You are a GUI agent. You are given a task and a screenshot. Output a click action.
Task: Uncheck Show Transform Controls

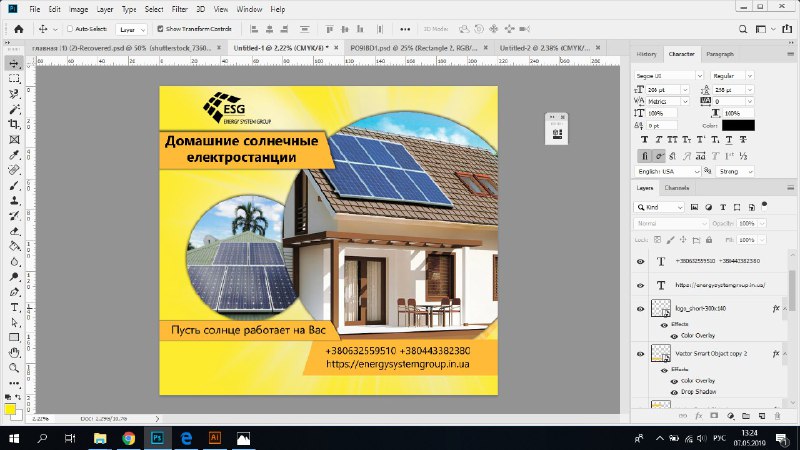click(x=160, y=29)
